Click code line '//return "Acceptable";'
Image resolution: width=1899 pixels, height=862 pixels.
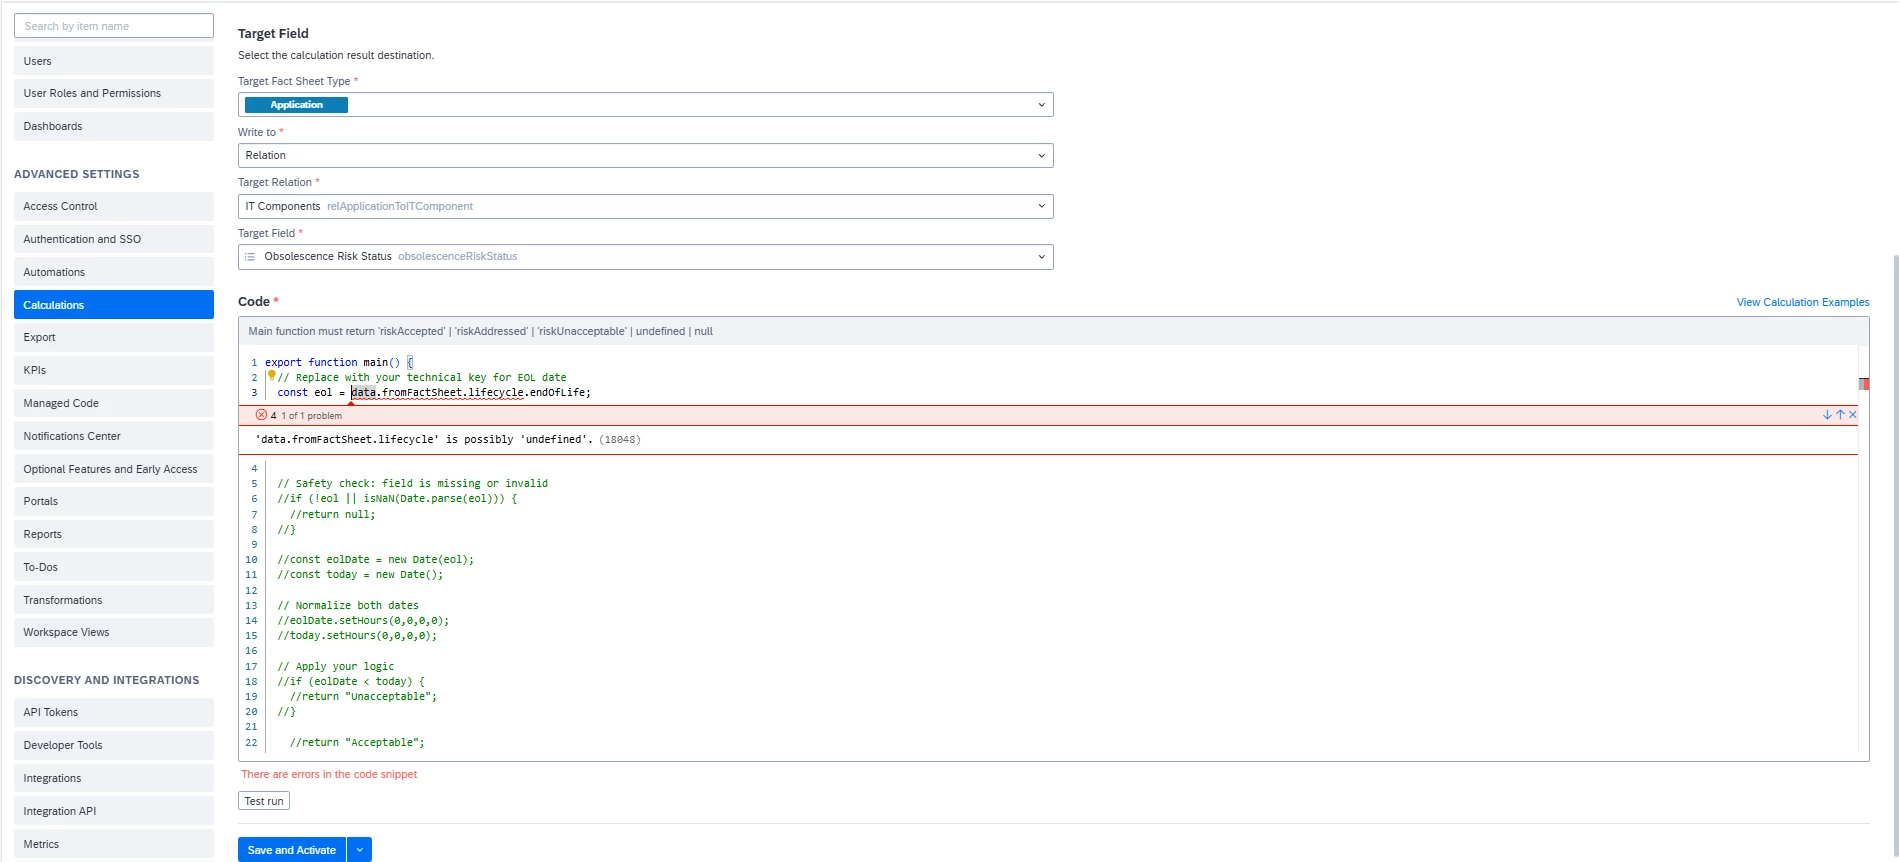pyautogui.click(x=357, y=743)
